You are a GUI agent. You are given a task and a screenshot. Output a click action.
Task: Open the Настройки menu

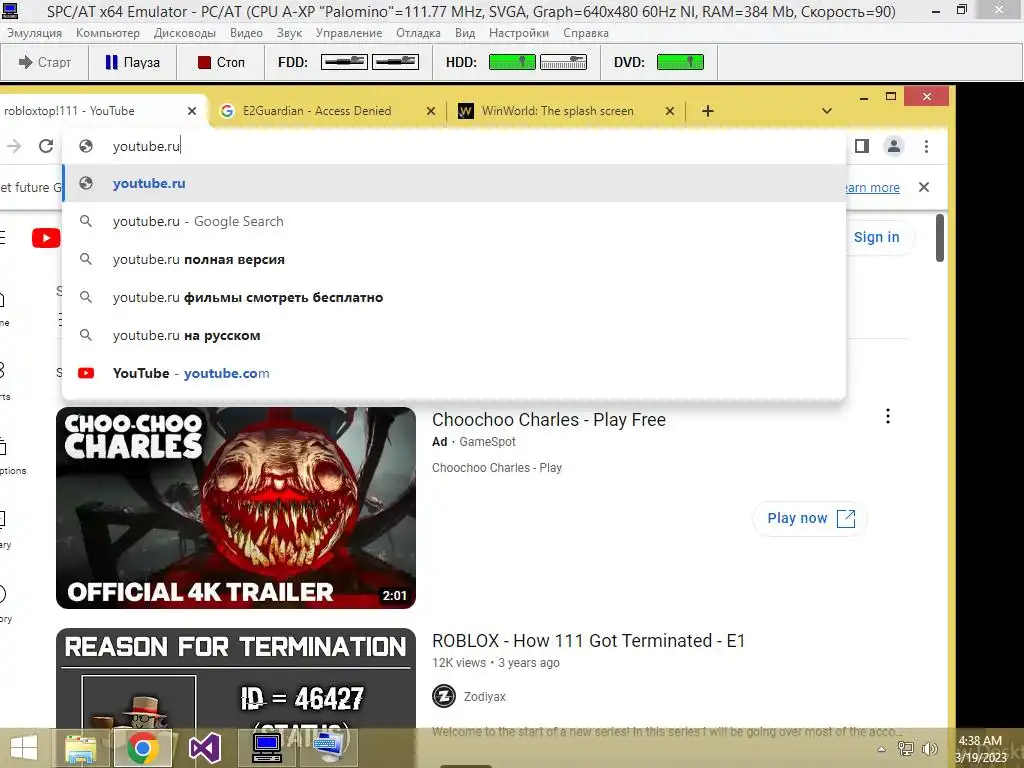(519, 33)
